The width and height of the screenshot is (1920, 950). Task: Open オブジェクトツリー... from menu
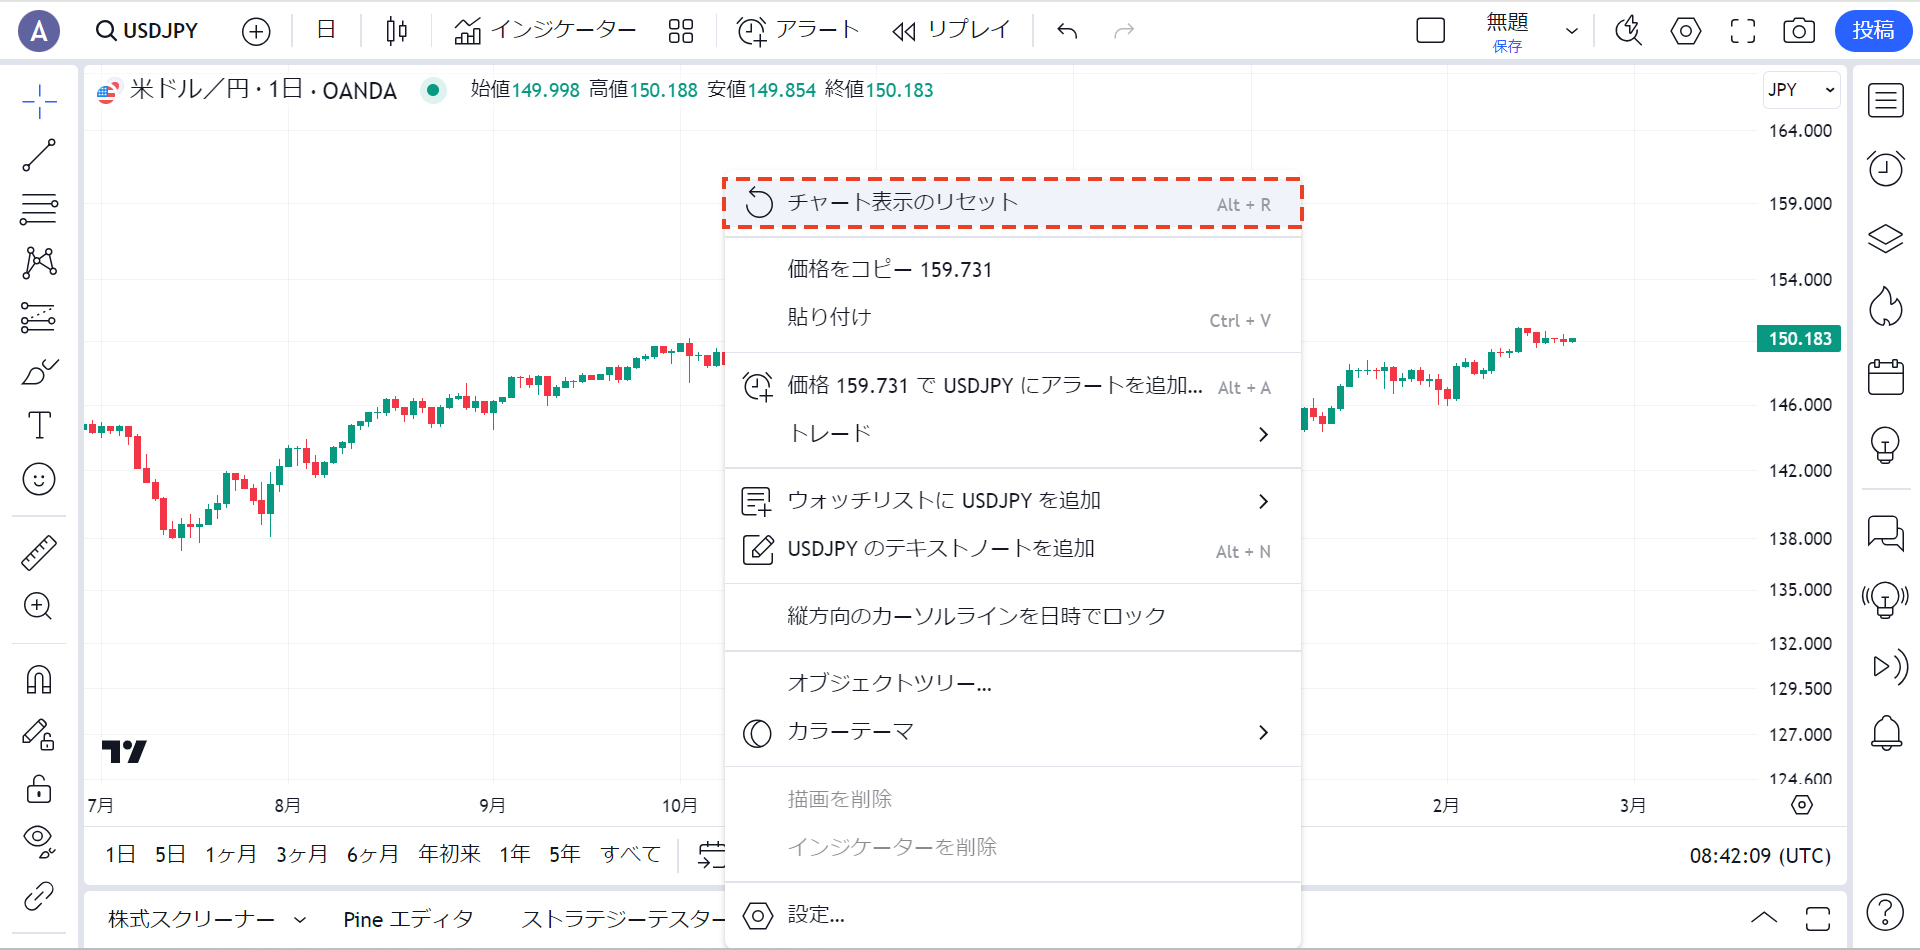tap(1012, 684)
